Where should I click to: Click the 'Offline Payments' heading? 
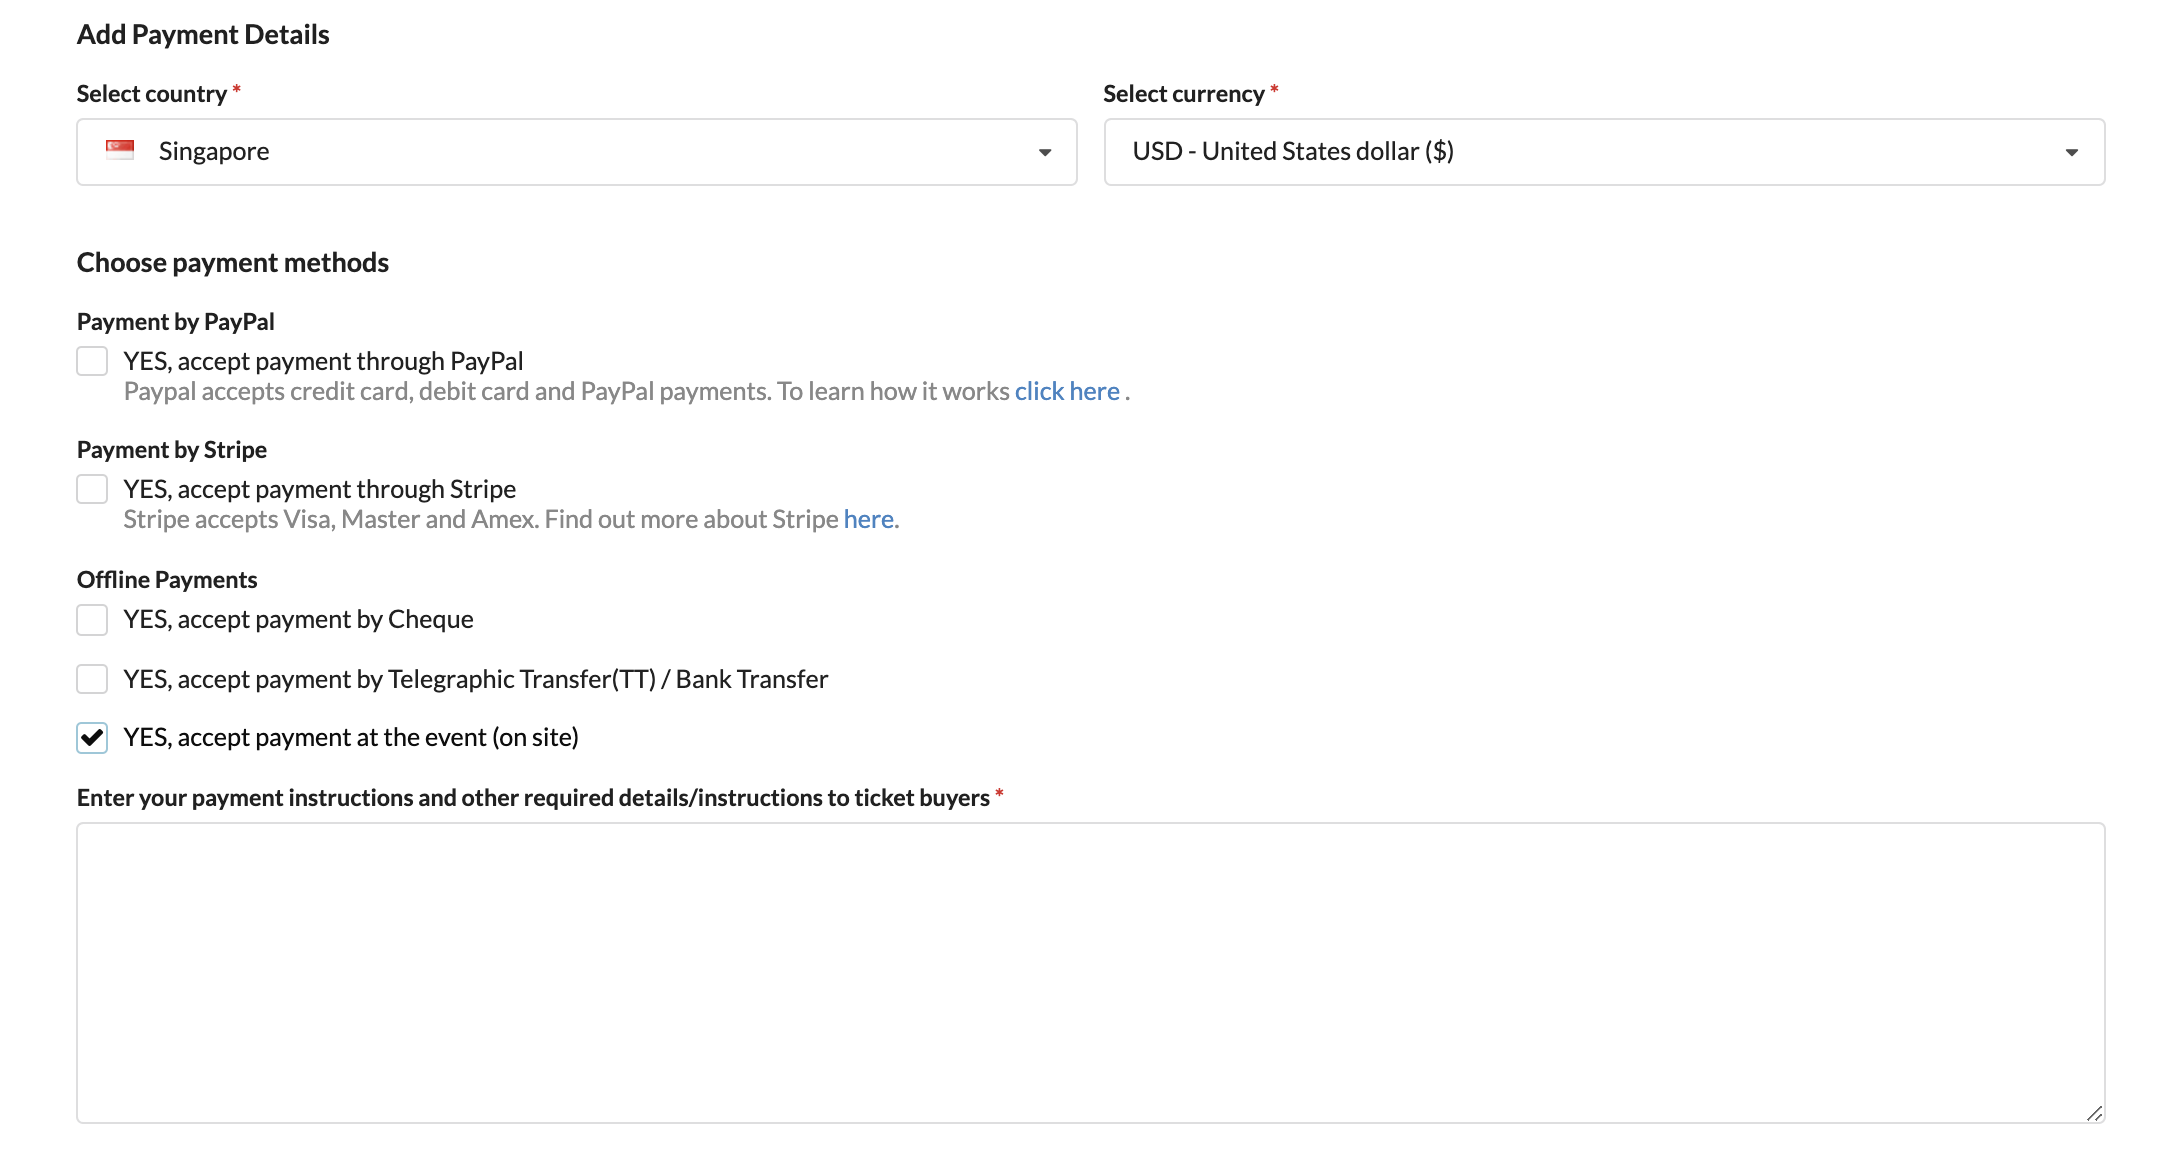(x=167, y=580)
